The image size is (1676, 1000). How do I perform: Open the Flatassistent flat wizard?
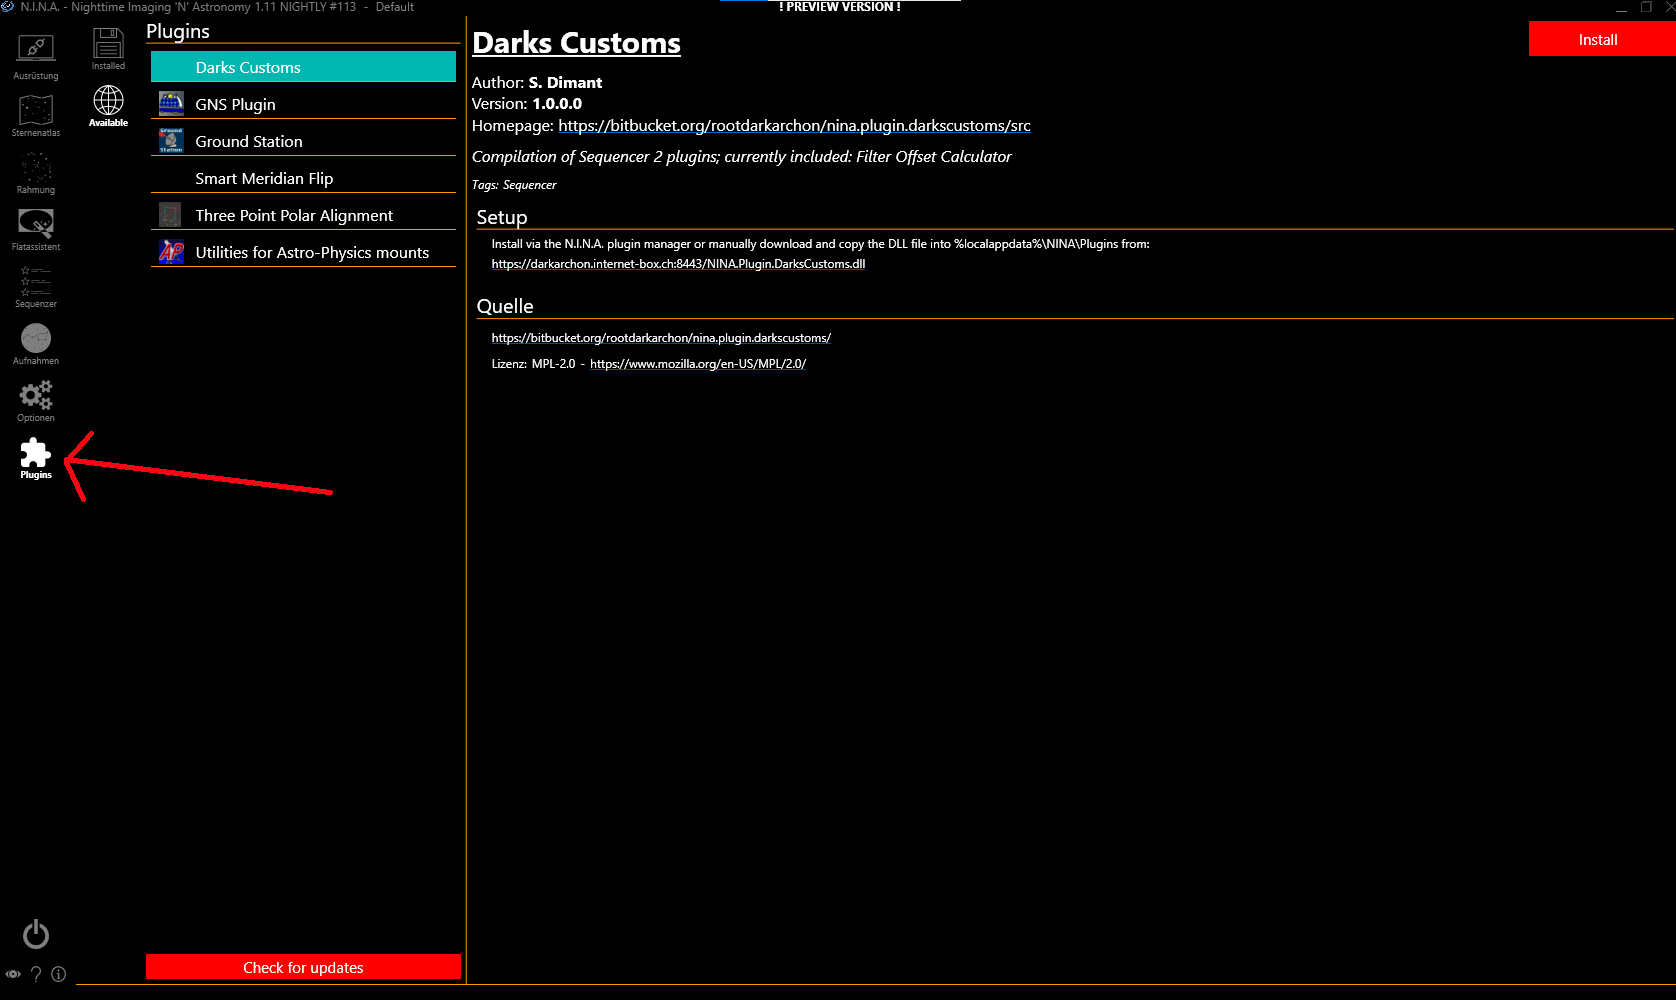tap(36, 229)
